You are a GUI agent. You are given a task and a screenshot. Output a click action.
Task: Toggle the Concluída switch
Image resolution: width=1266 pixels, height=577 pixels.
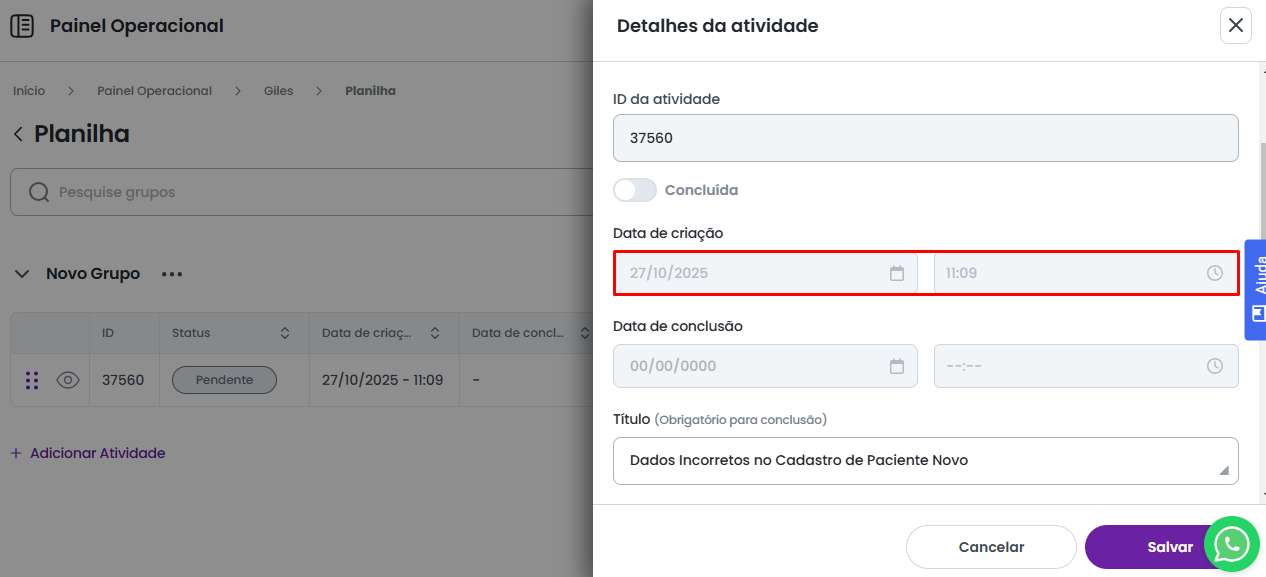[635, 190]
